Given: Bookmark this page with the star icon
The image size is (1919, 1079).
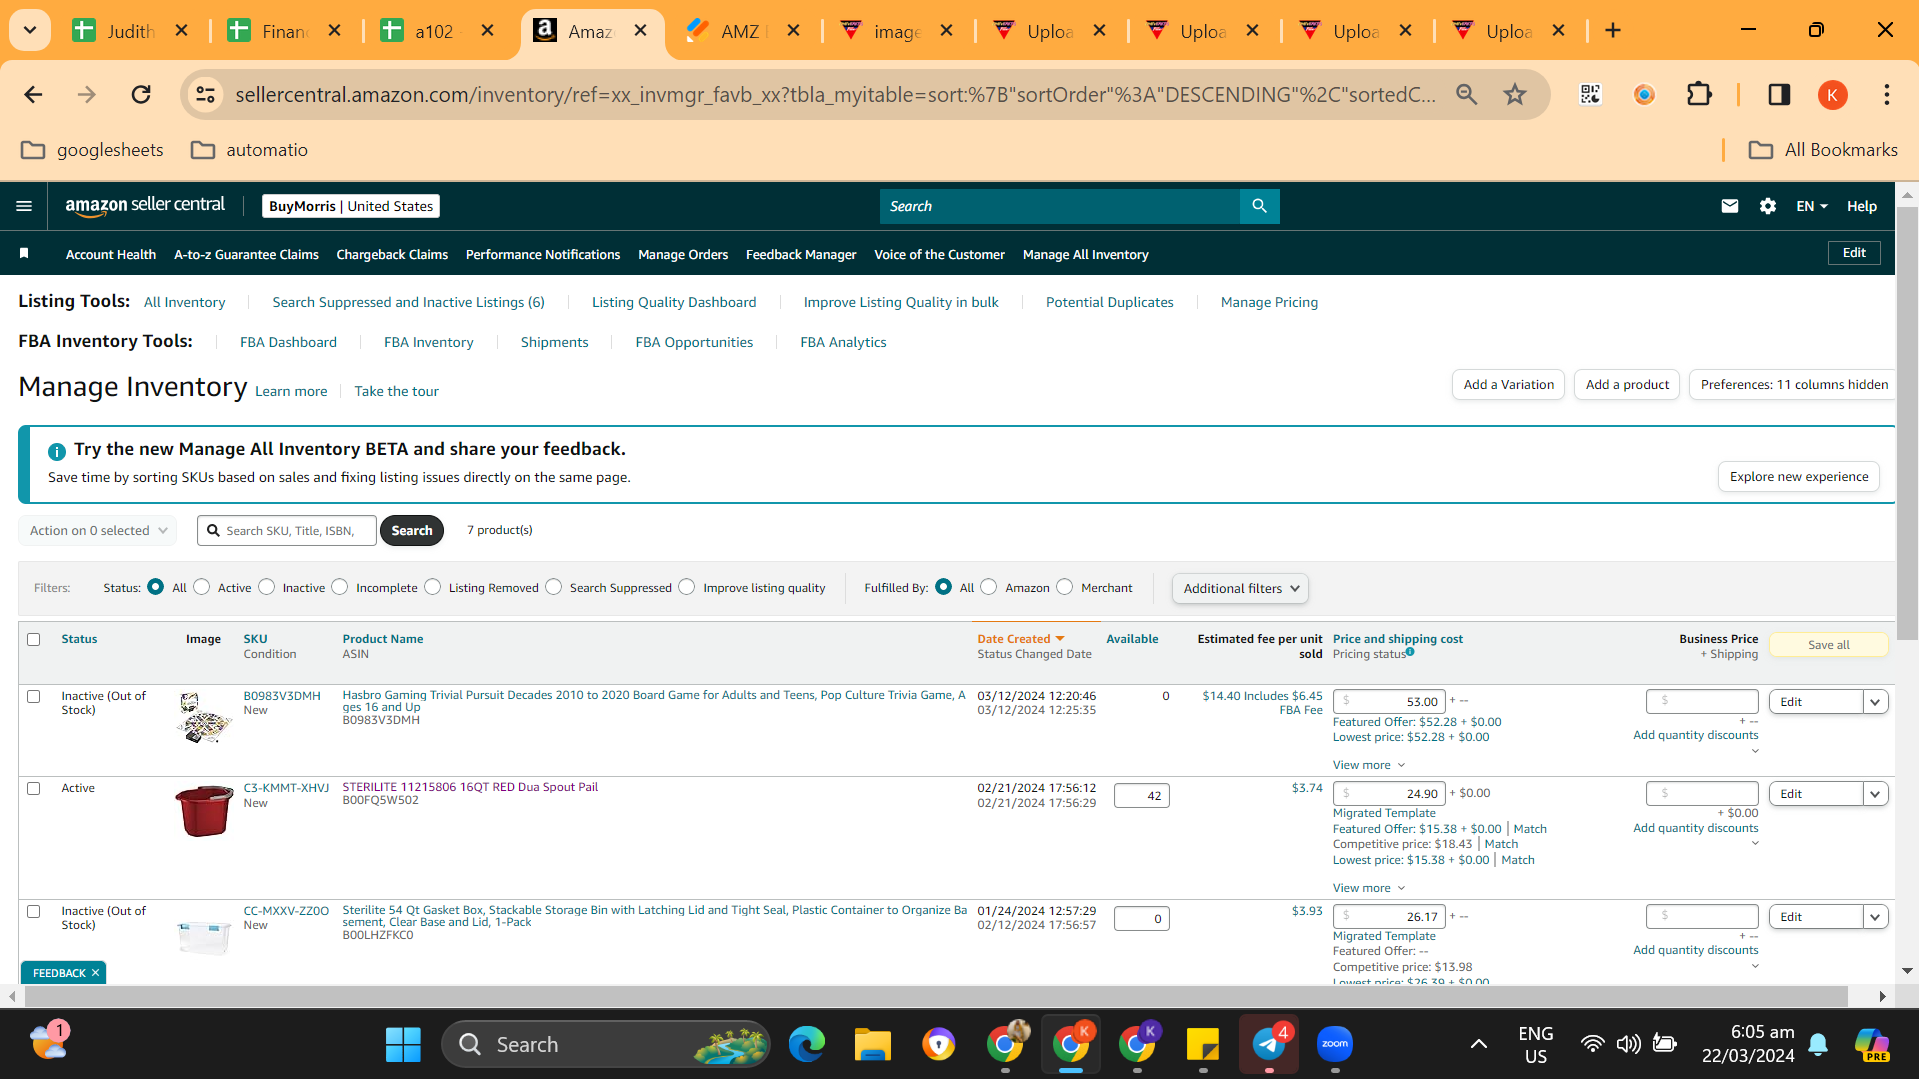Looking at the screenshot, I should coord(1515,95).
